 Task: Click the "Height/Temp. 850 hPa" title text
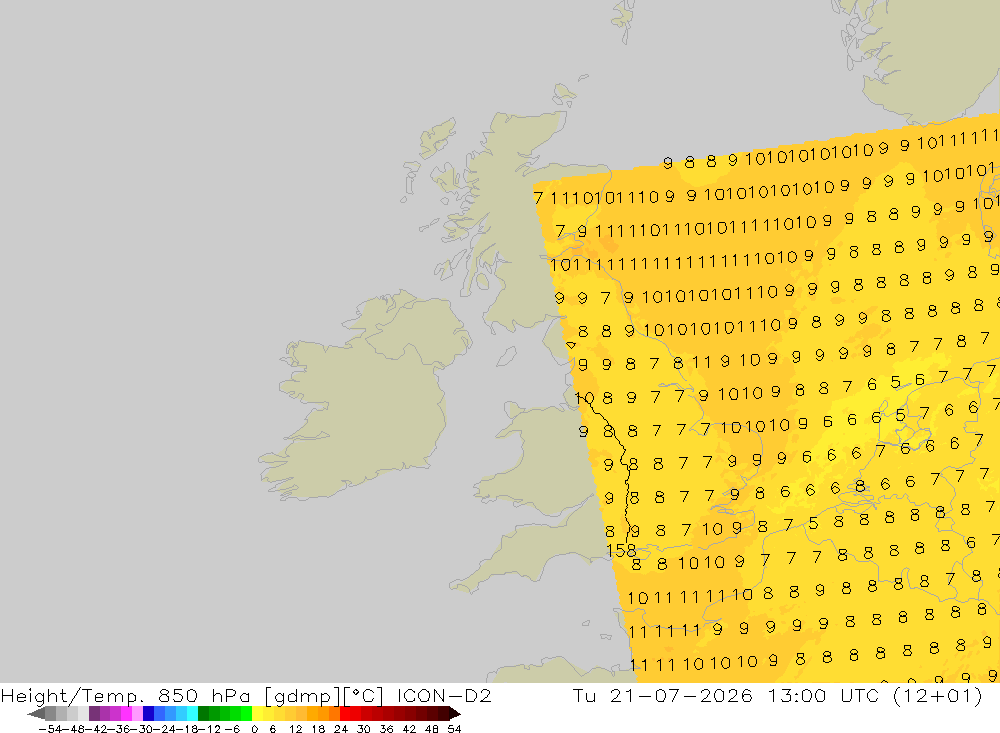(x=125, y=695)
